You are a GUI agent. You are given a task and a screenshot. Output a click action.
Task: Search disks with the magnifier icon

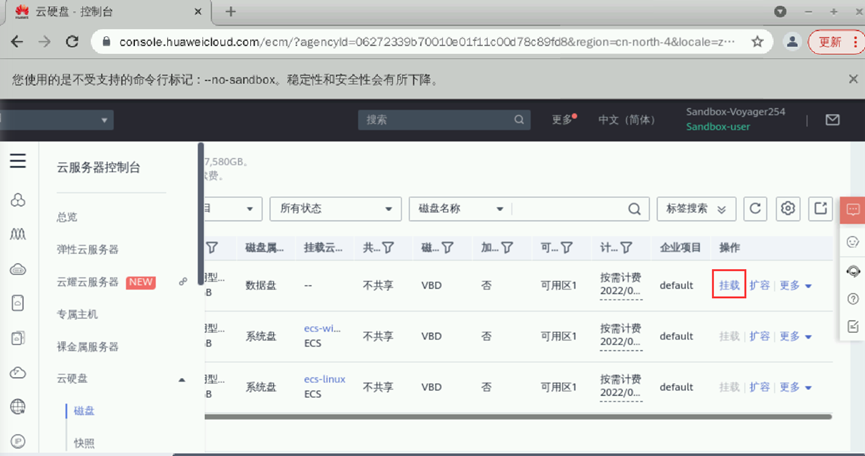coord(634,209)
